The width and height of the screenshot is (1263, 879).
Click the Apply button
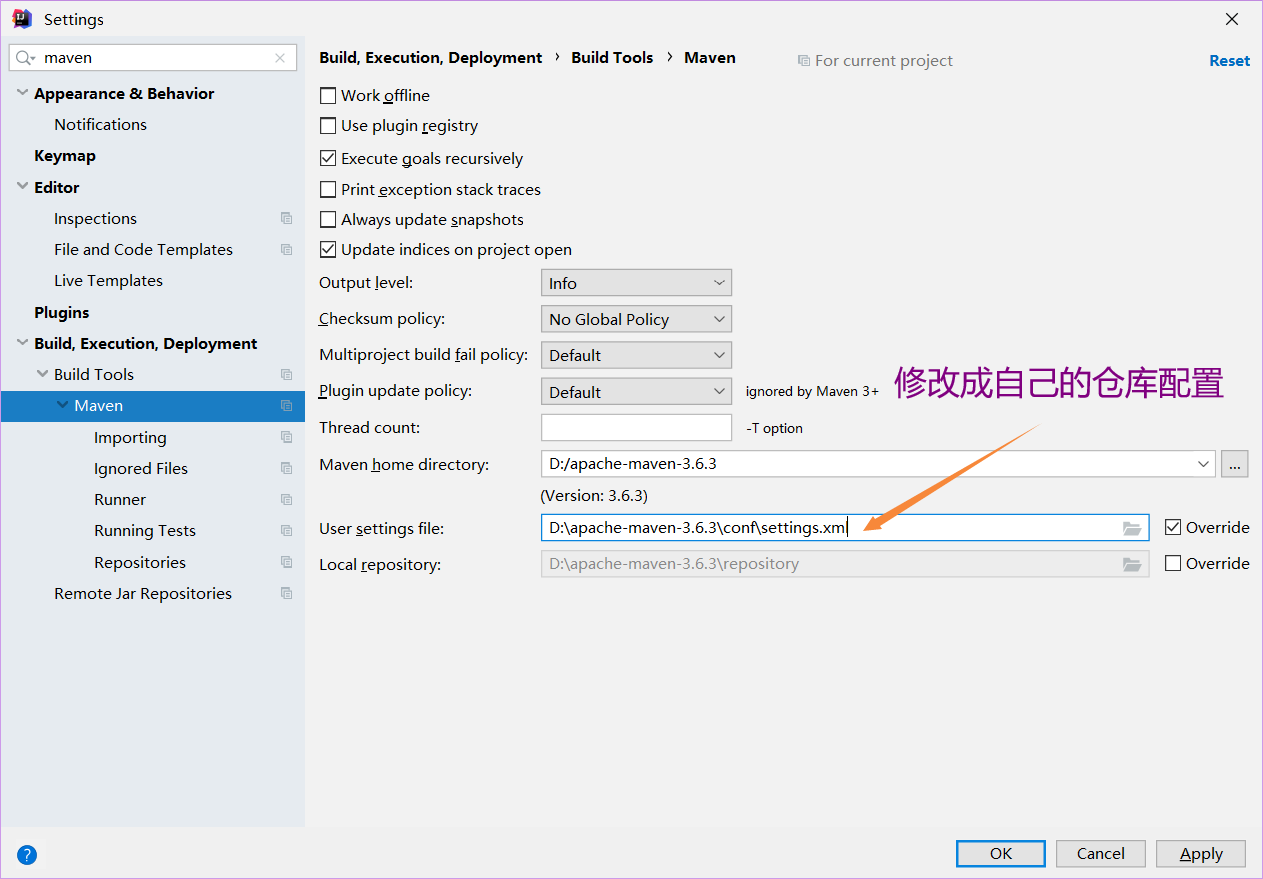click(x=1201, y=853)
